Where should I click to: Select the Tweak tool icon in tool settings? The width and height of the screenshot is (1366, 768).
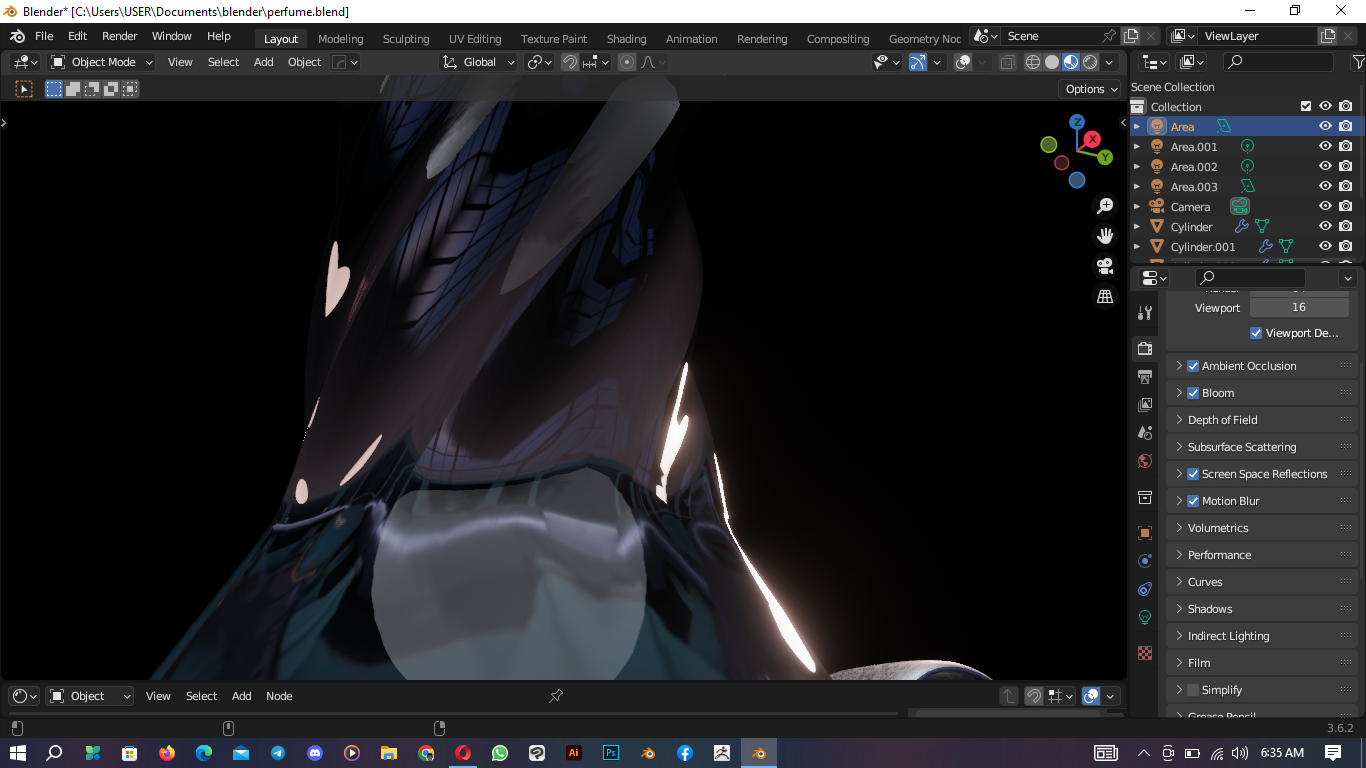[x=24, y=89]
